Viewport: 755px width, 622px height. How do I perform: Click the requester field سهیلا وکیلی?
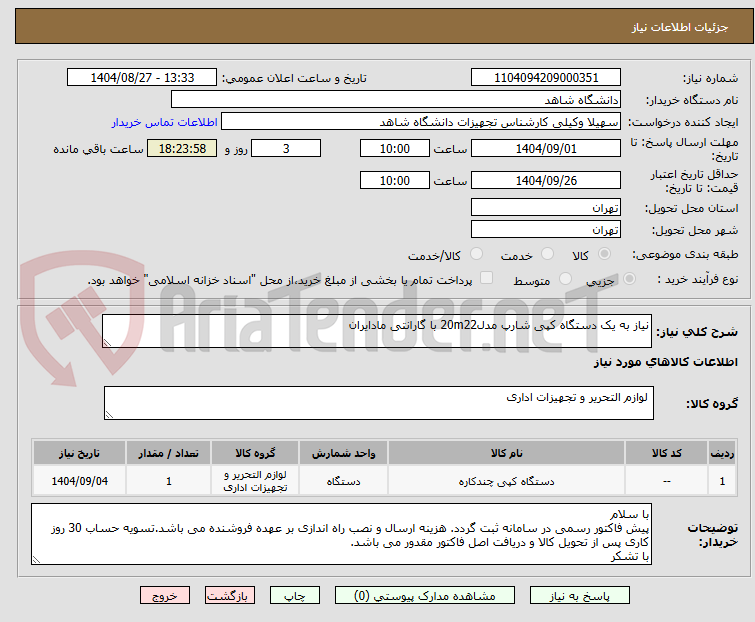click(x=421, y=122)
